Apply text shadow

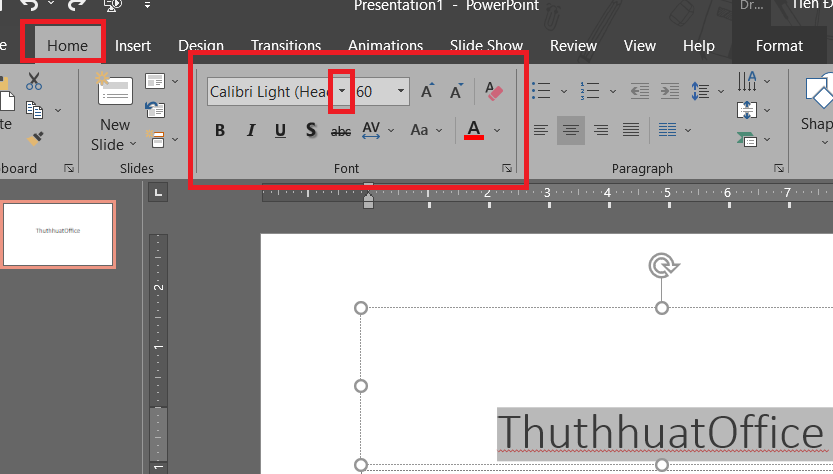click(311, 130)
